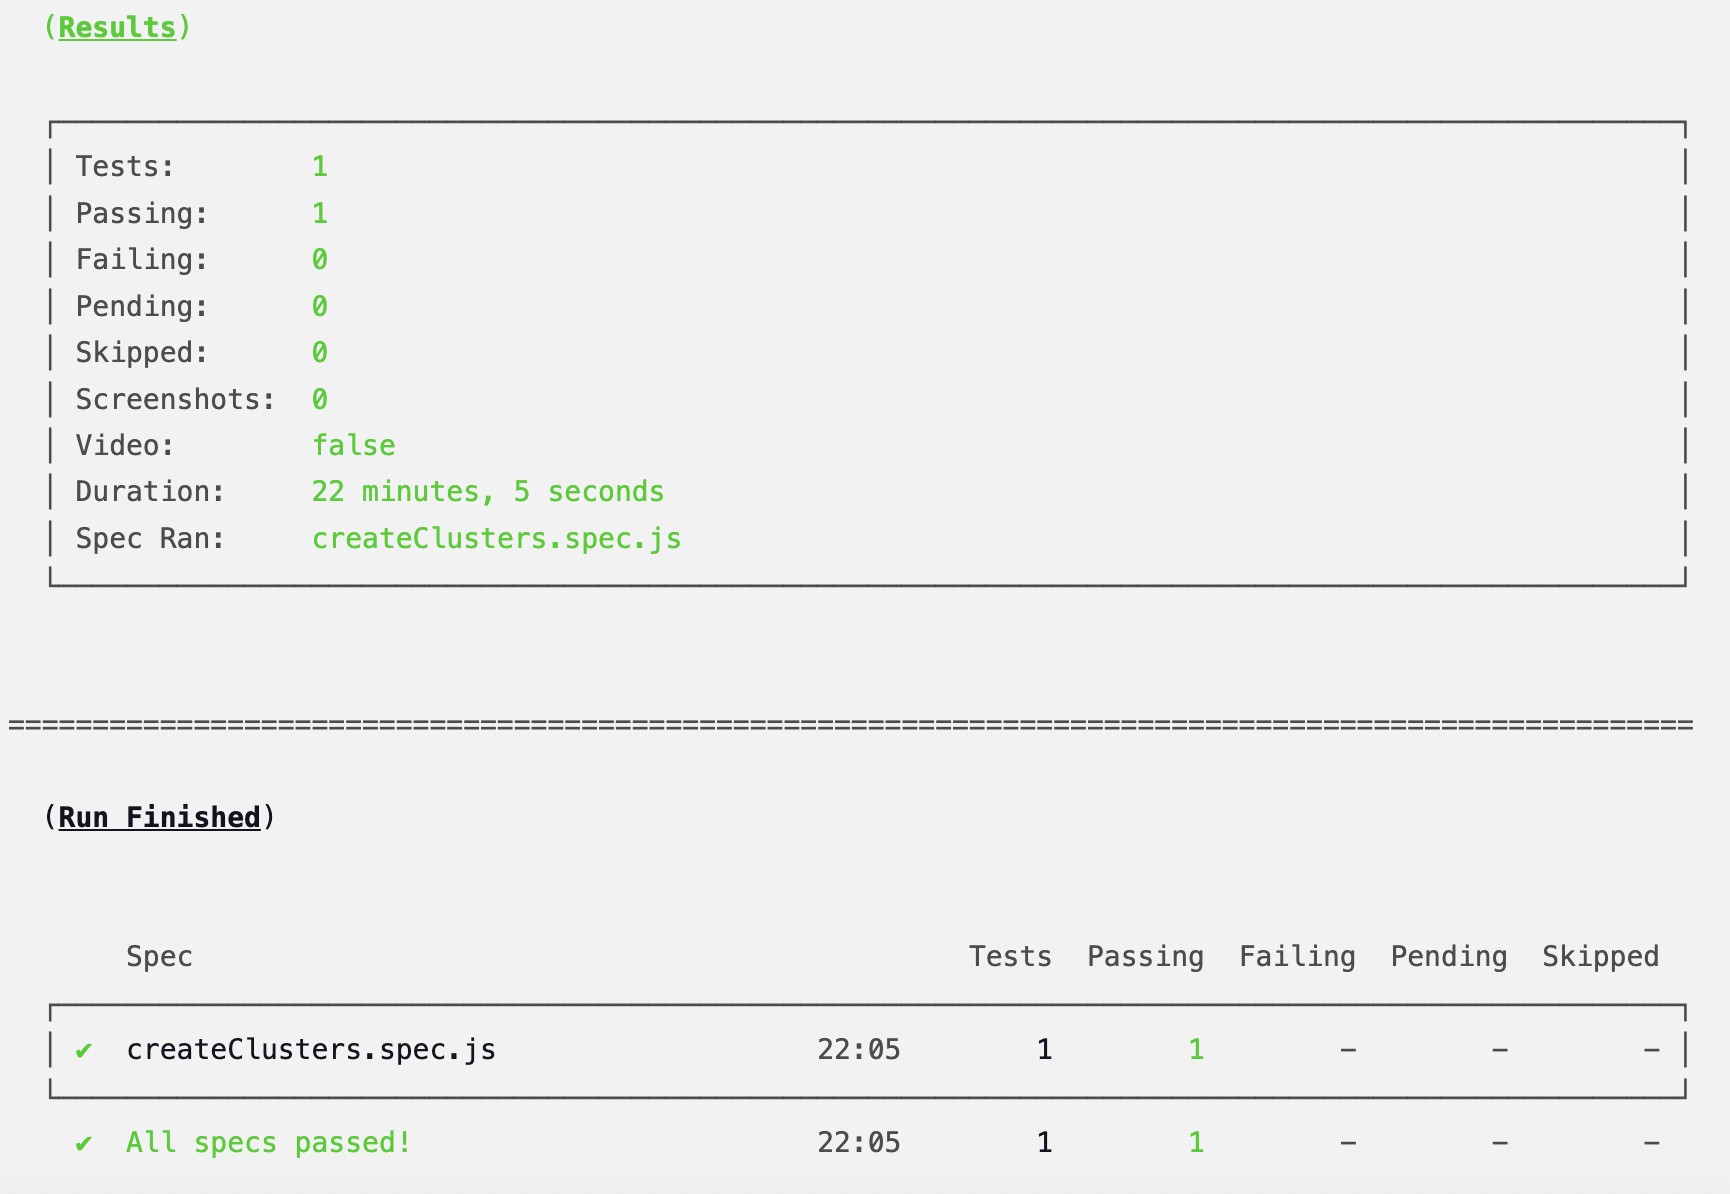This screenshot has height=1194, width=1730.
Task: Click the Screenshots label in Results box
Action: pos(175,400)
